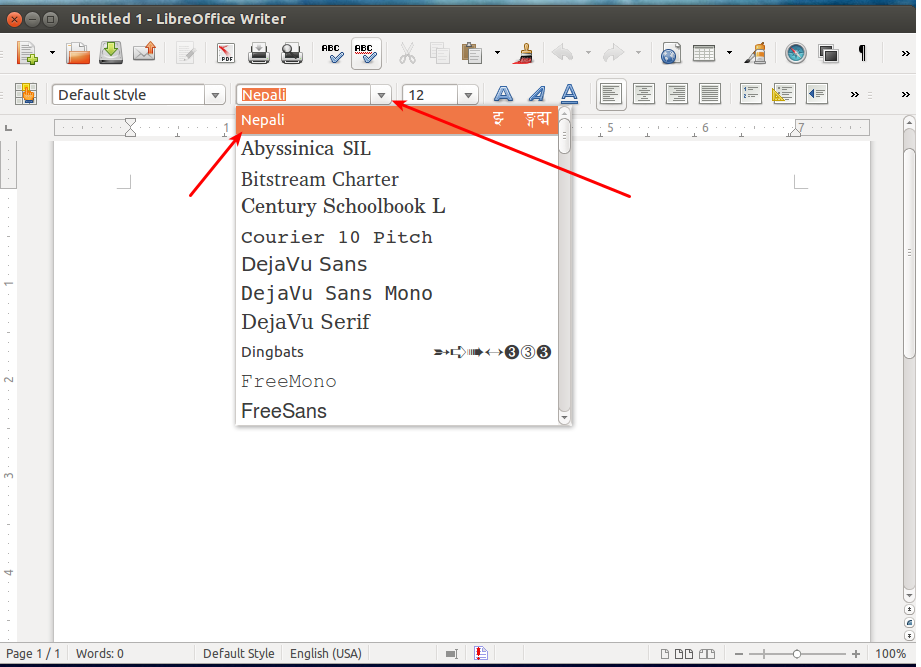This screenshot has width=921, height=667.
Task: Toggle AutoSpellcheck
Action: (367, 53)
